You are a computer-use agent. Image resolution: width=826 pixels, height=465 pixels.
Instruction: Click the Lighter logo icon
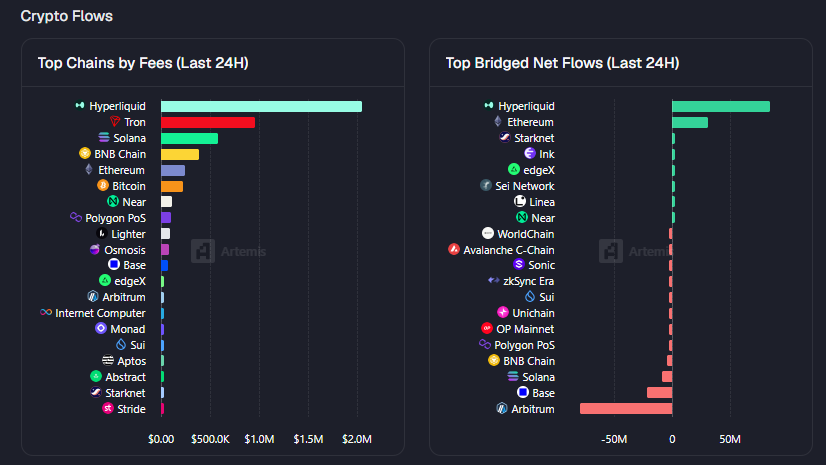(102, 233)
